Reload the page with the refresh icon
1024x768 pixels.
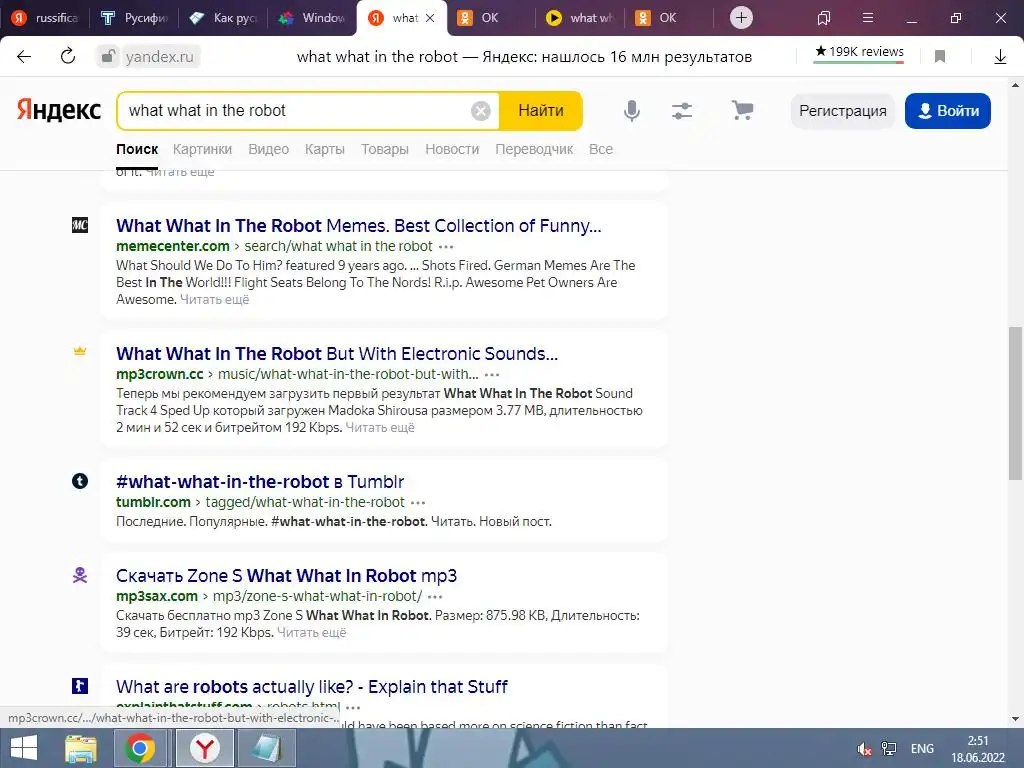pos(68,56)
